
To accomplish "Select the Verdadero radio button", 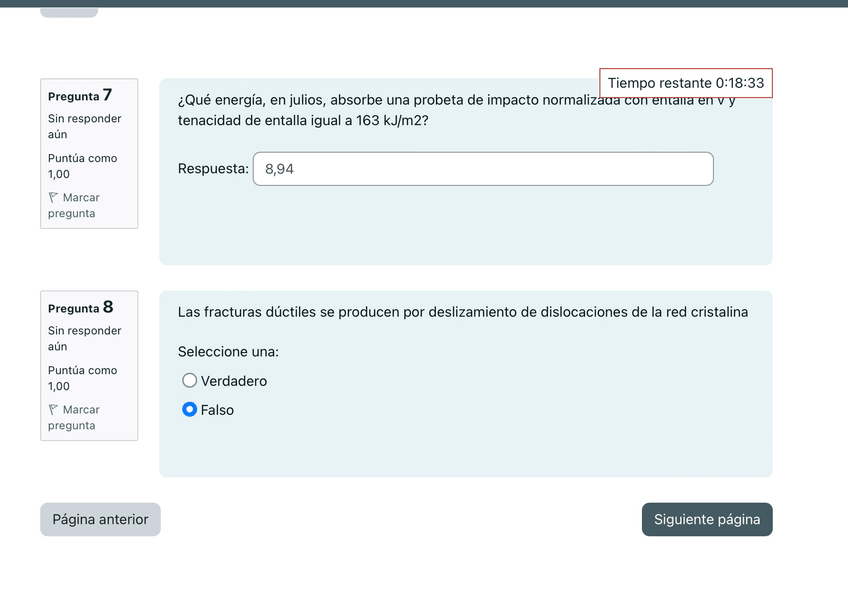I will (x=190, y=381).
